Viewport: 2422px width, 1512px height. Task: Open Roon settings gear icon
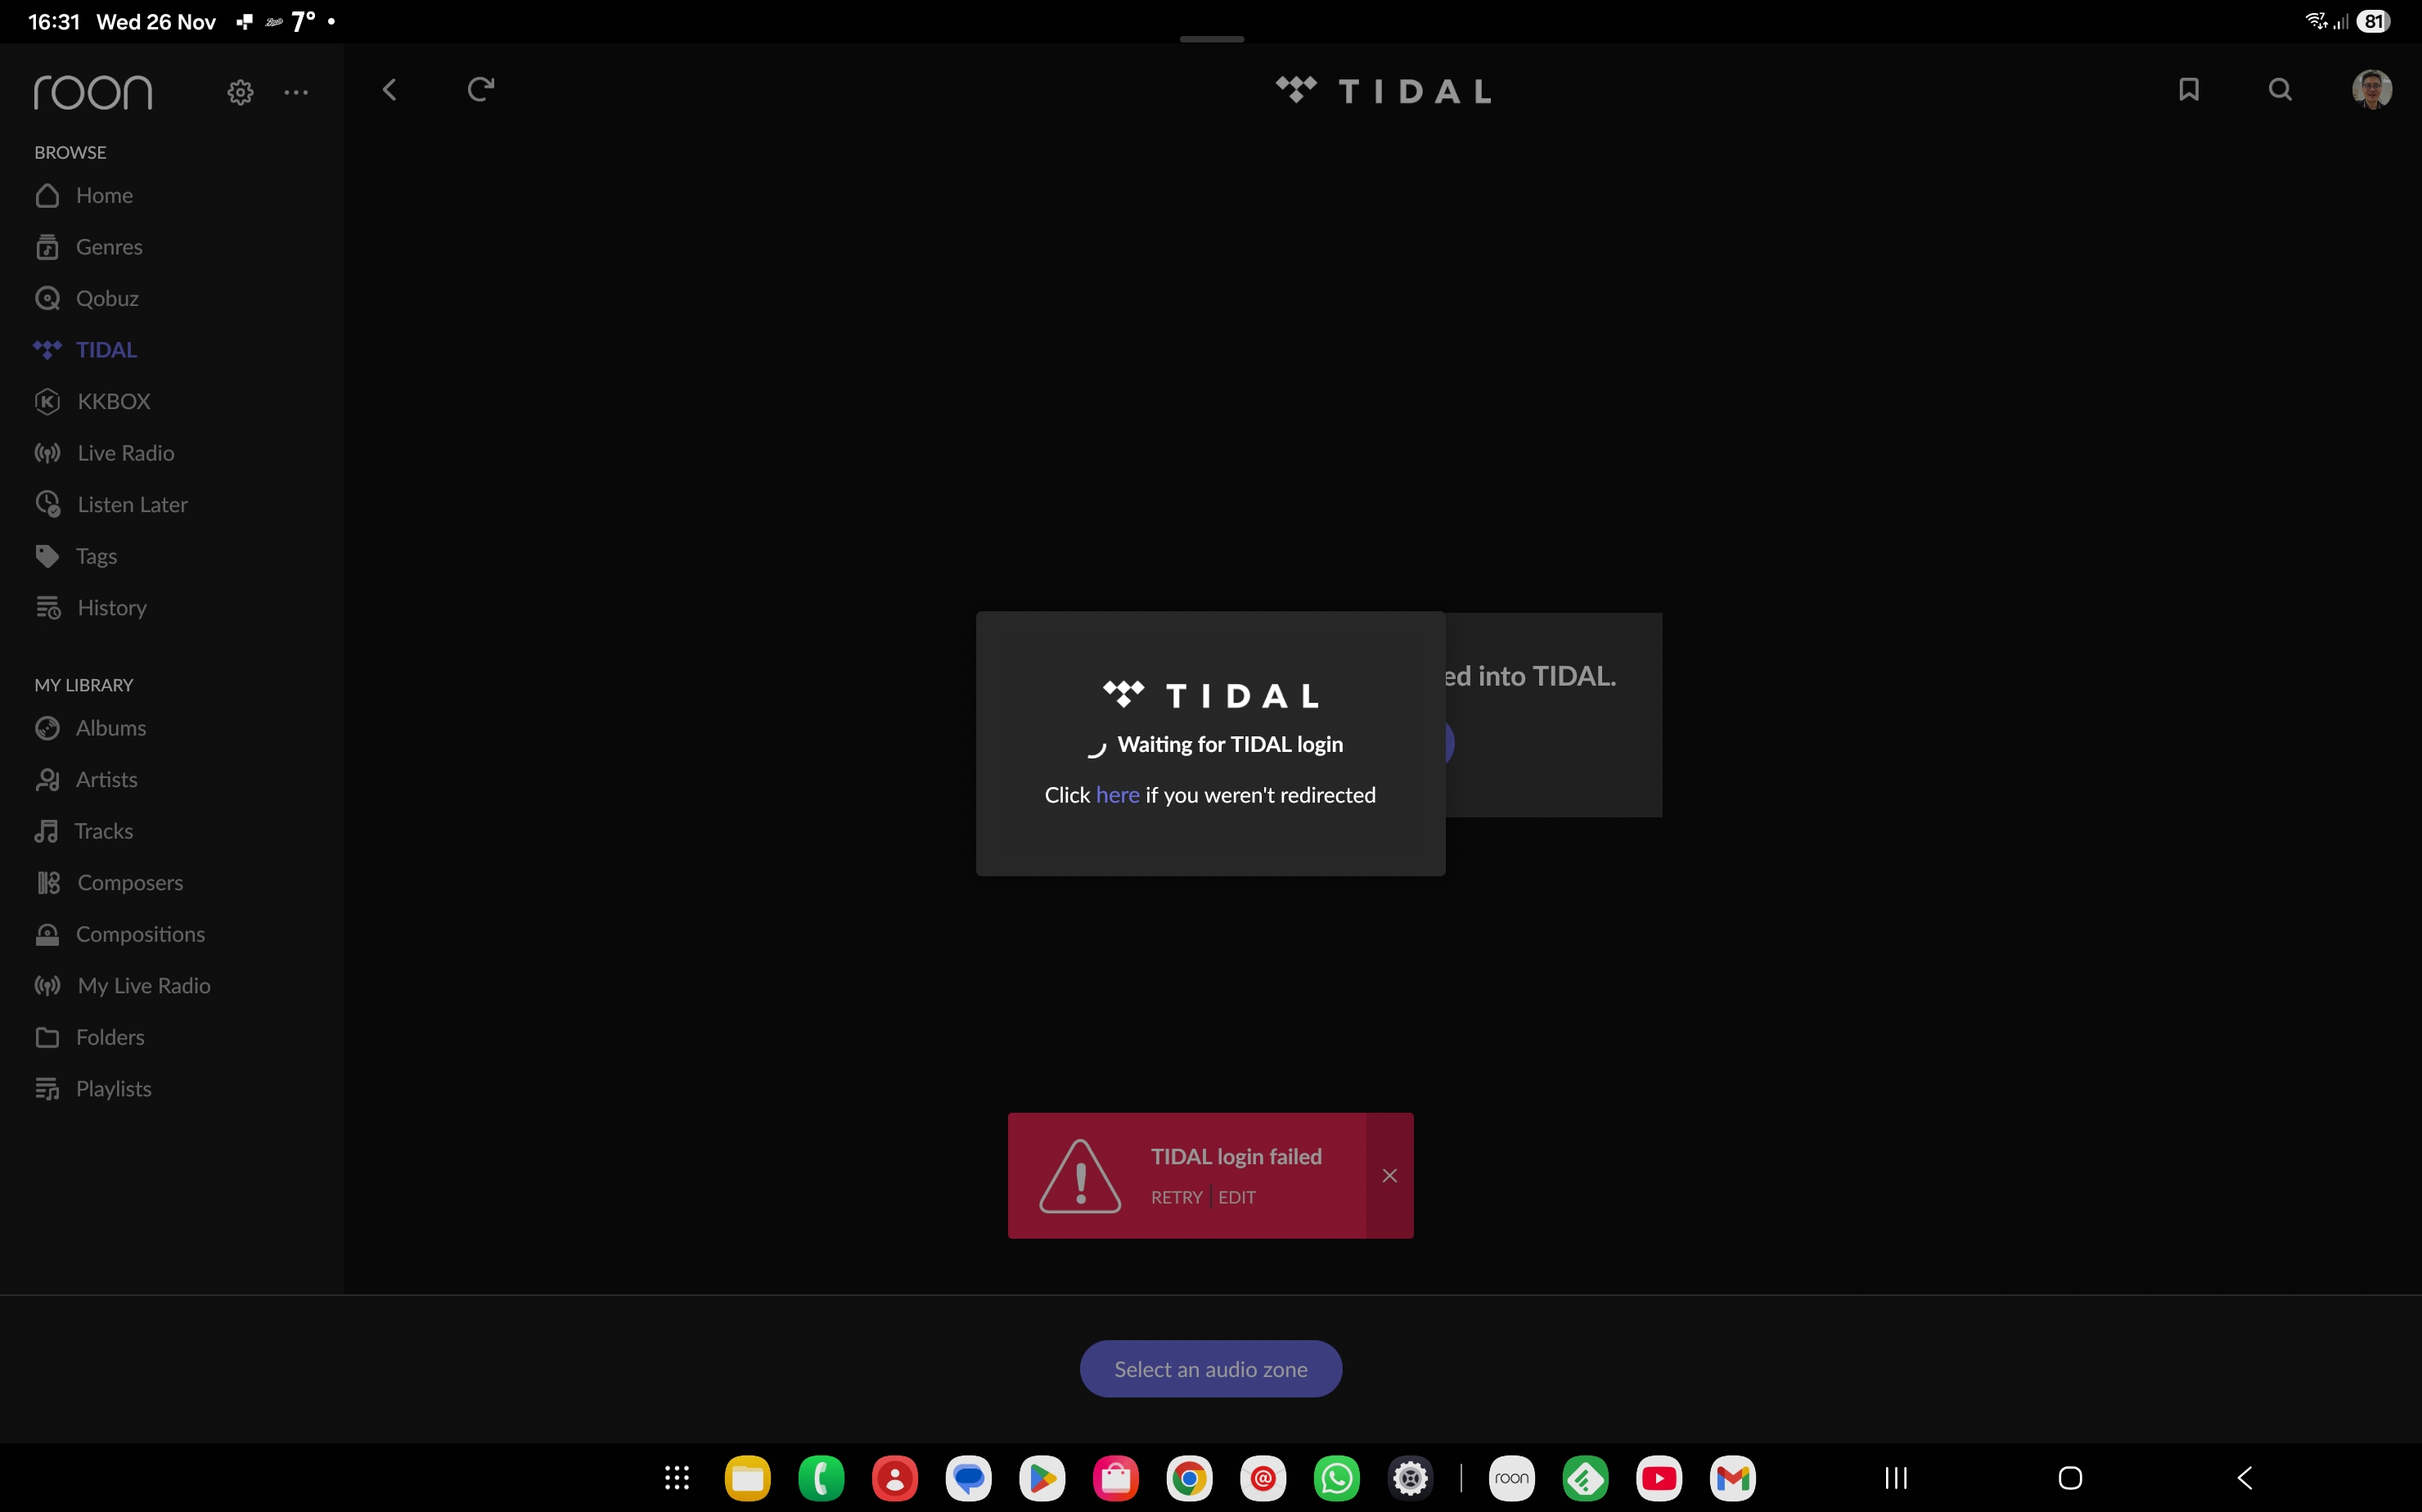coord(240,92)
